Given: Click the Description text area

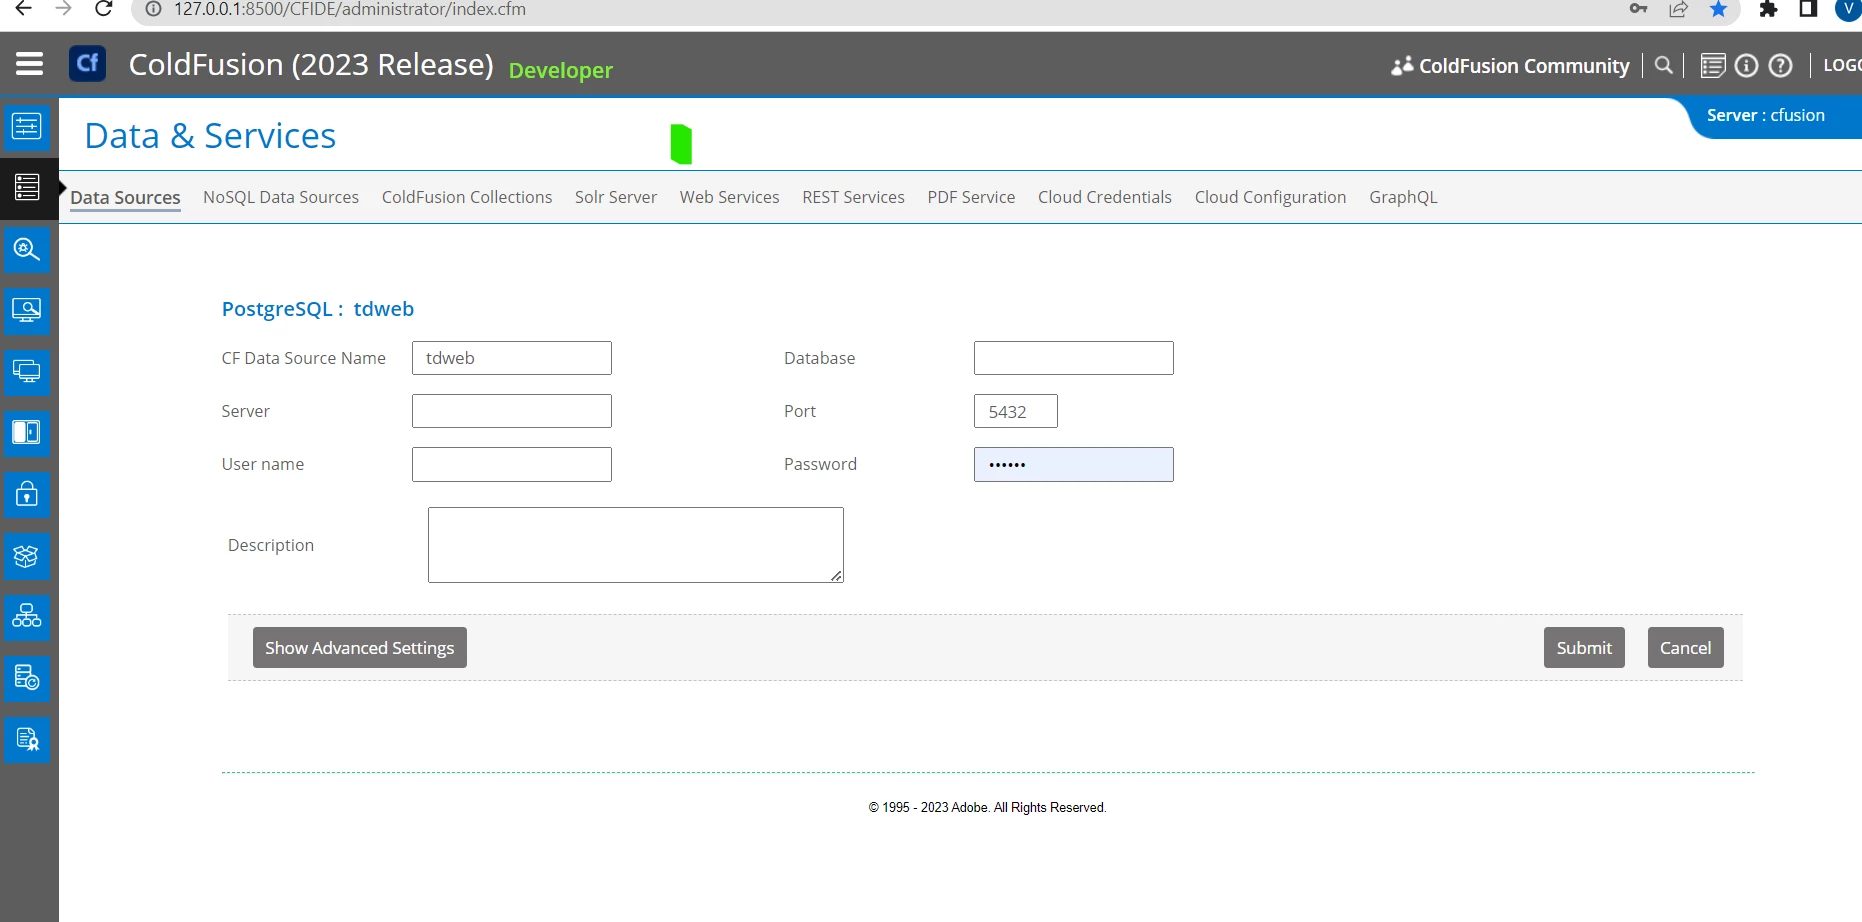Looking at the screenshot, I should click(x=636, y=545).
